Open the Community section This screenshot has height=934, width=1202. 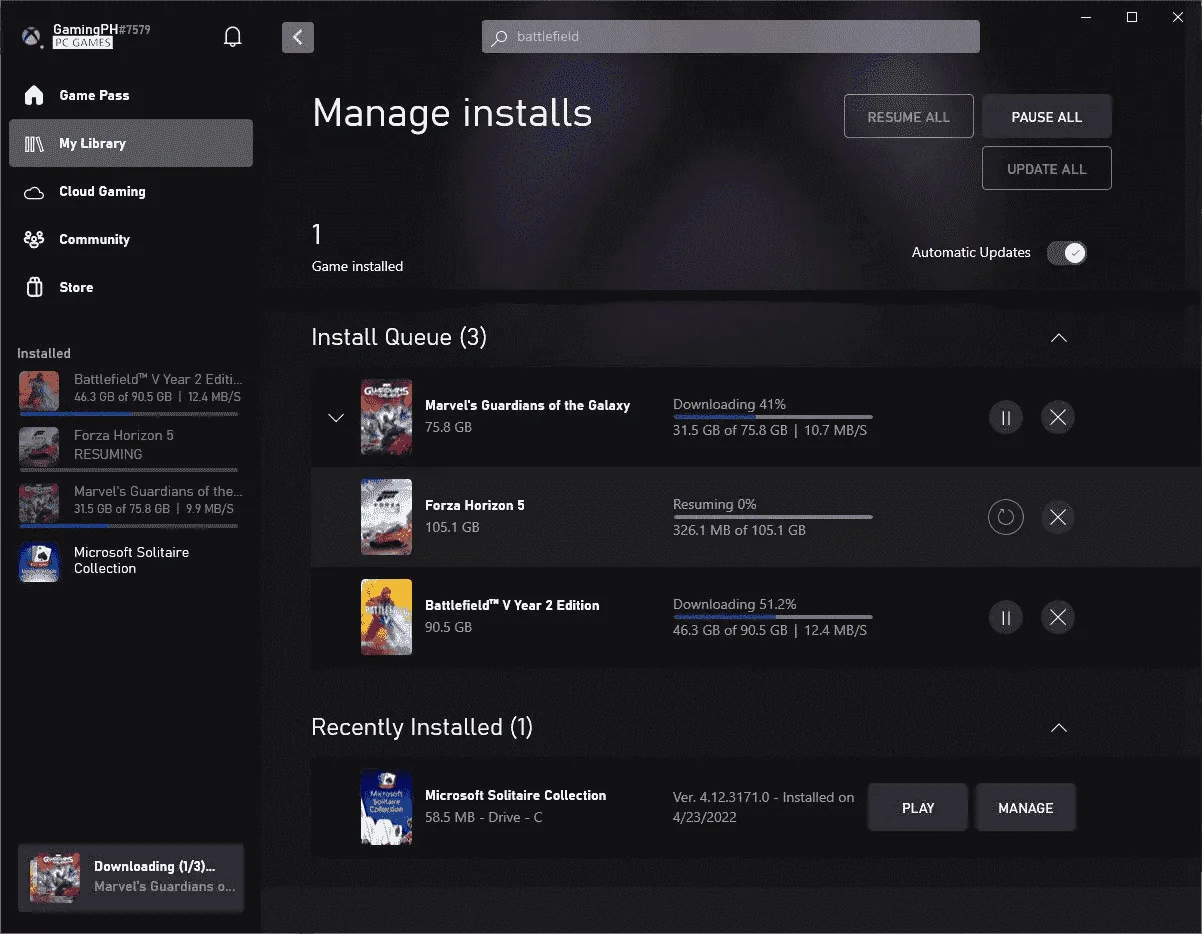(131, 239)
